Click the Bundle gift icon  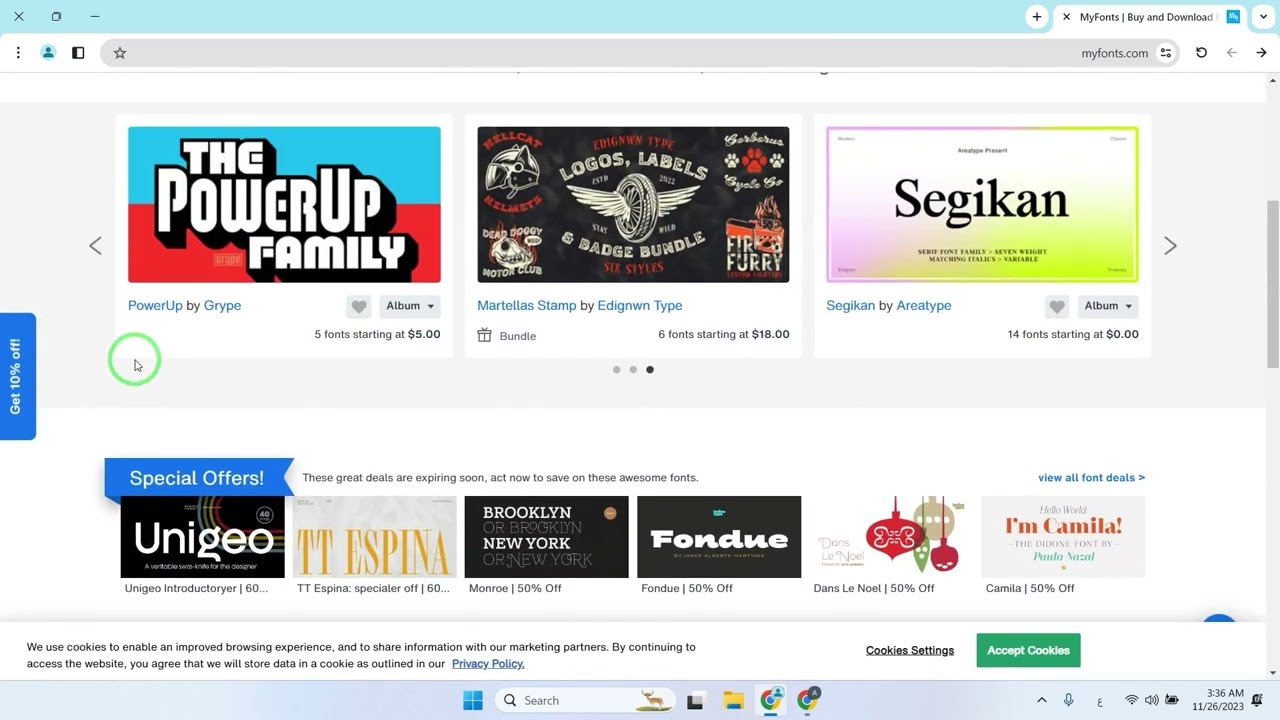(x=484, y=335)
